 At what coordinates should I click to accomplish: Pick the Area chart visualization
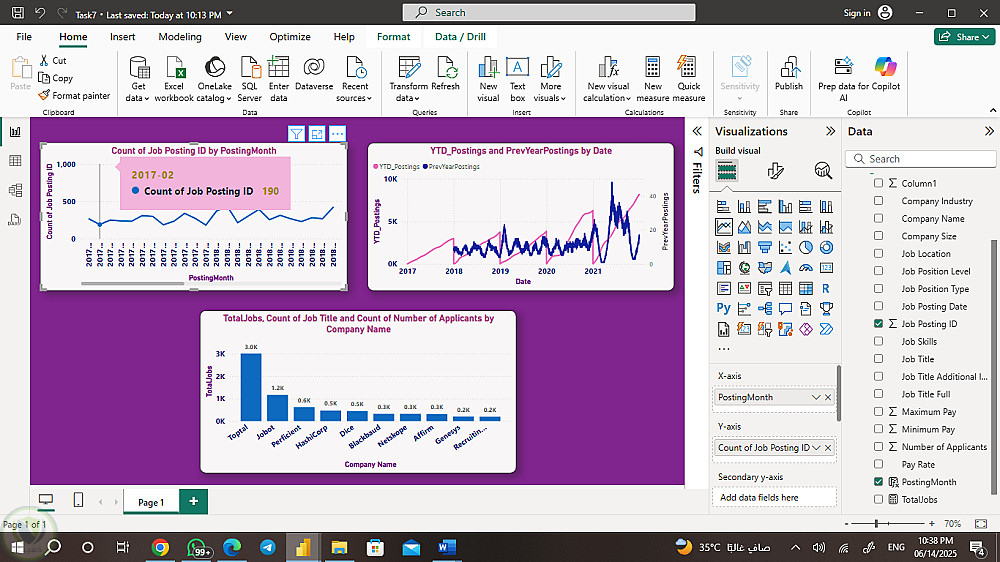coord(744,227)
